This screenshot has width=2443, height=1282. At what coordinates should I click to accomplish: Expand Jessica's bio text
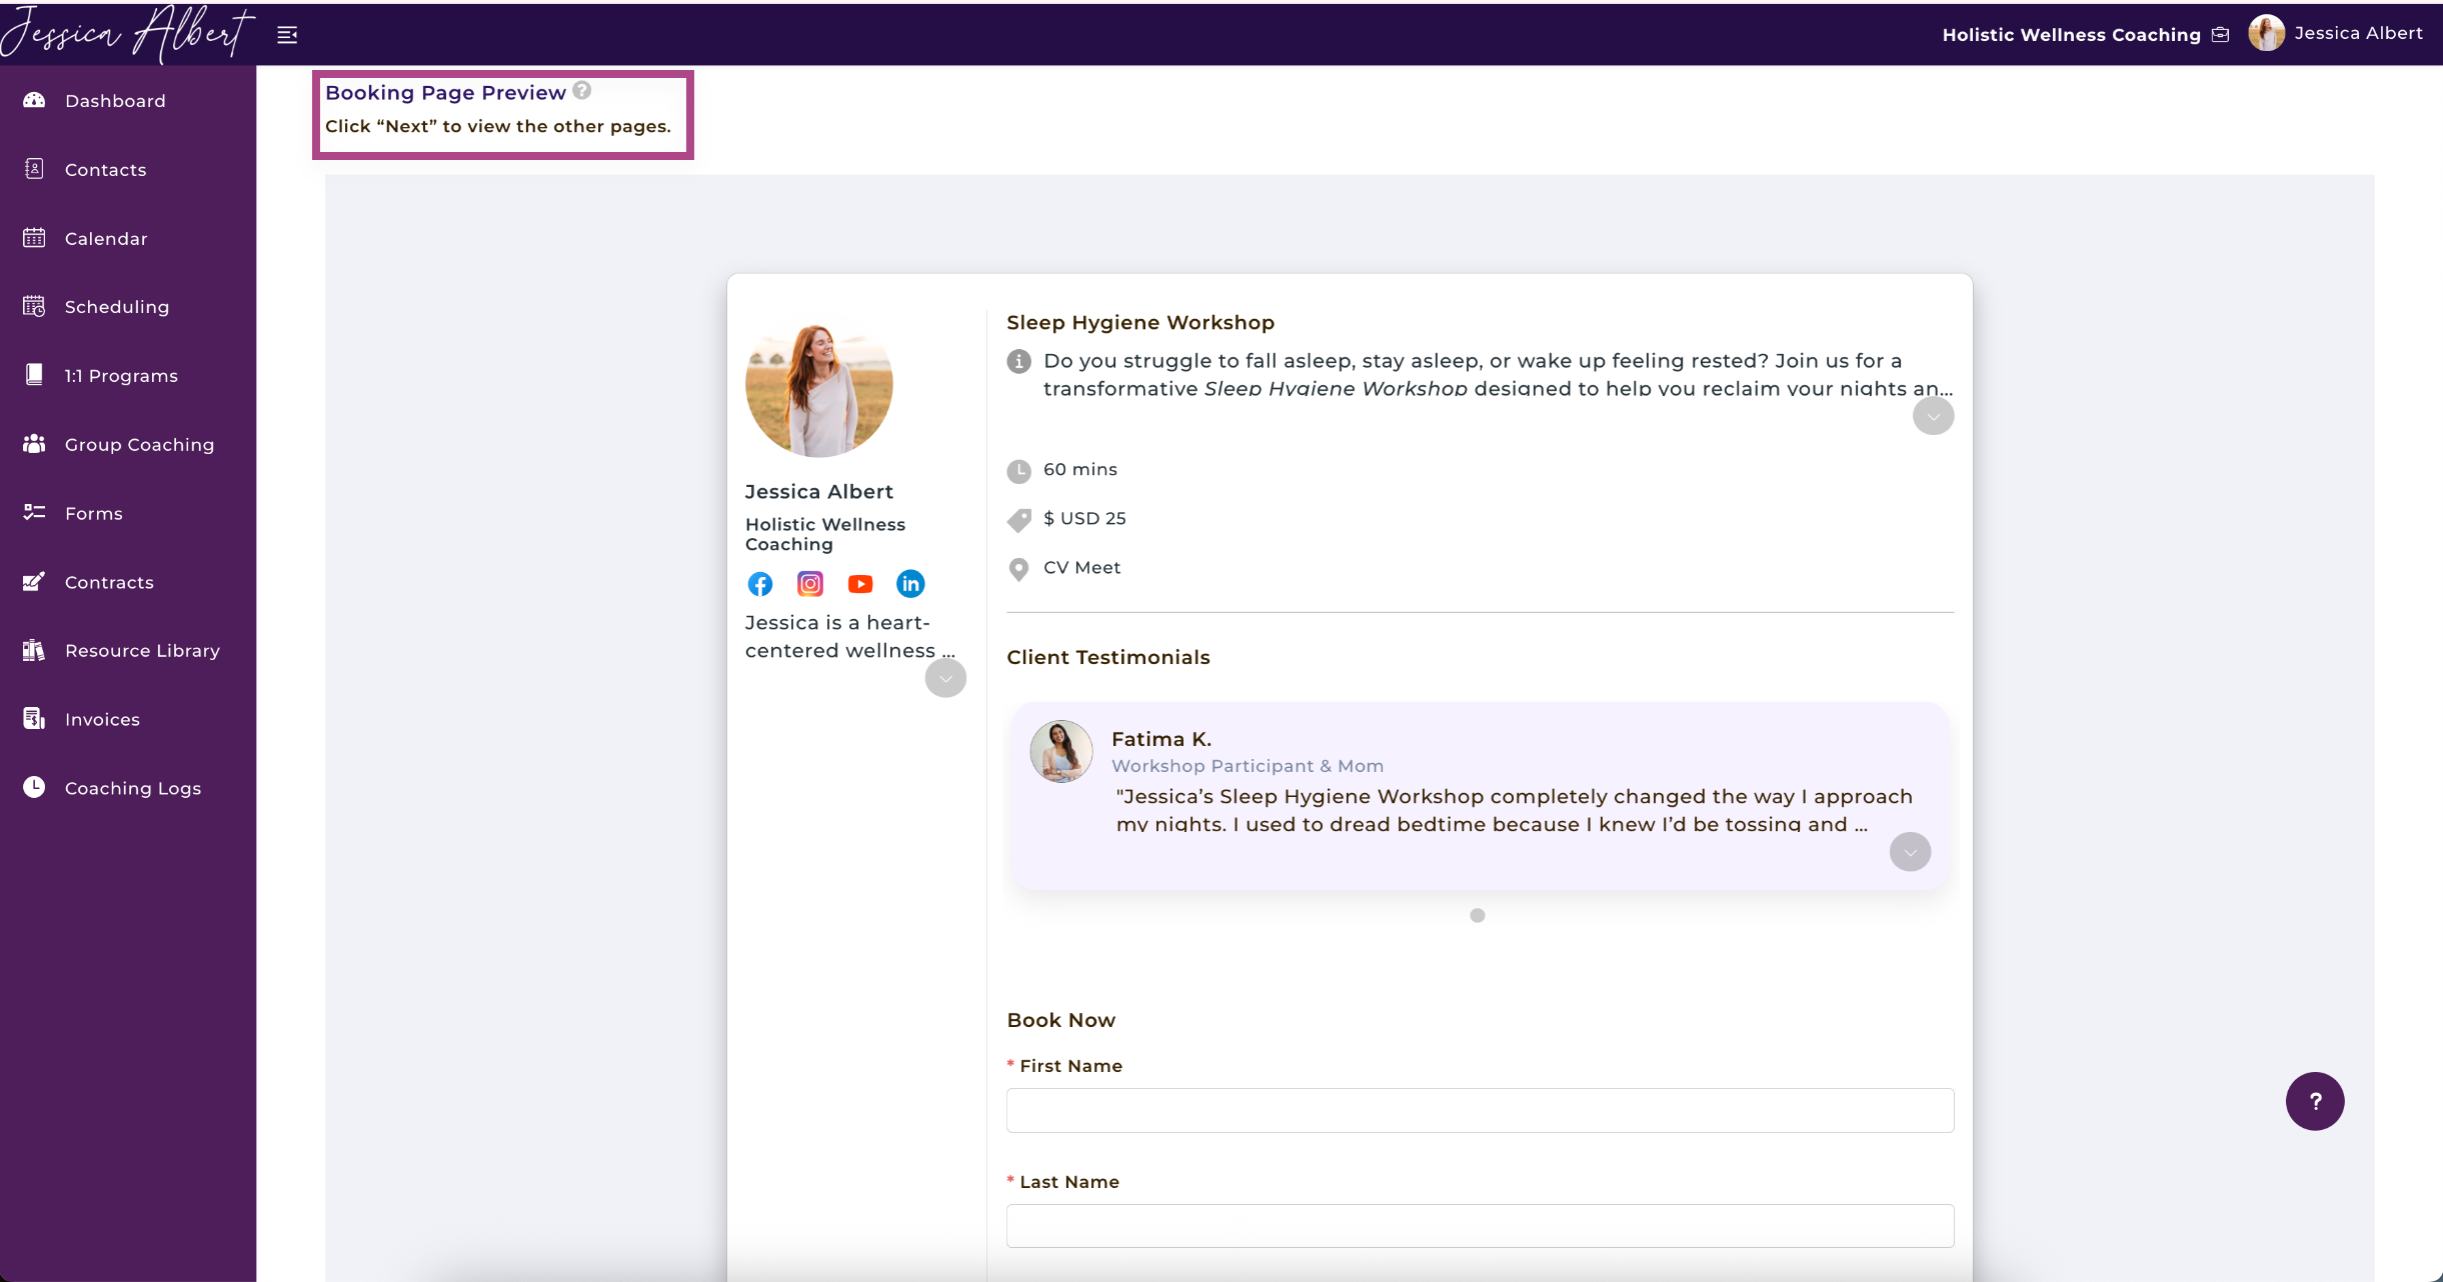coord(945,678)
